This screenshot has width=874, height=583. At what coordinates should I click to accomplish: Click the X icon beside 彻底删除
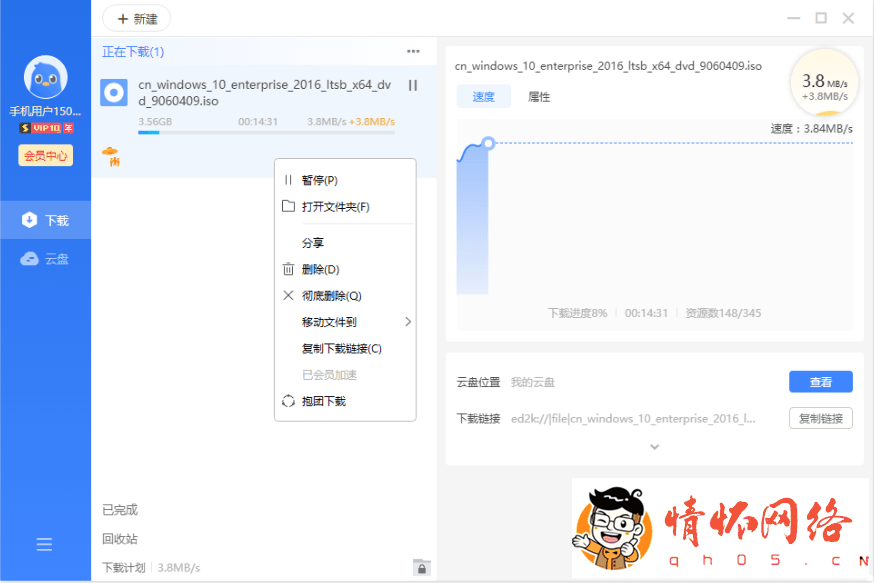pyautogui.click(x=288, y=295)
